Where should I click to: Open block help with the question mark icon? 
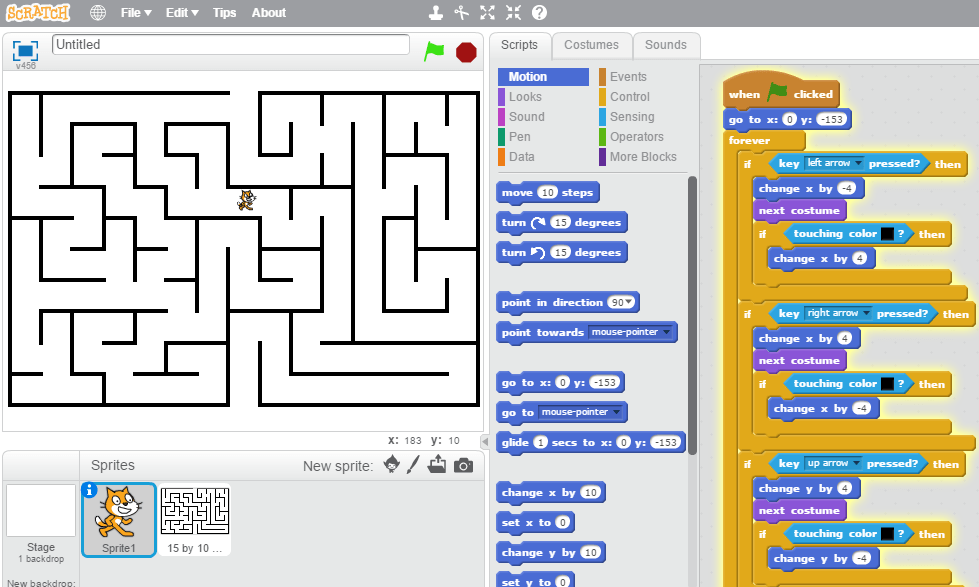pos(540,12)
